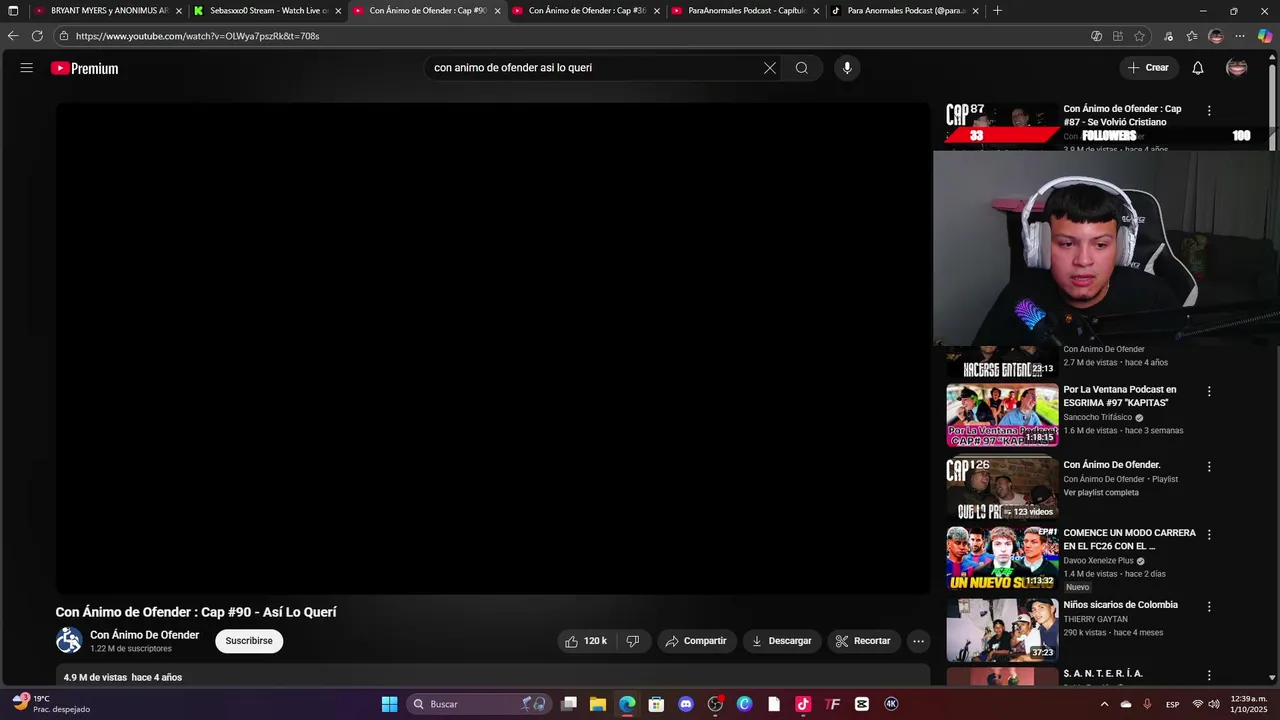This screenshot has height=720, width=1280.
Task: Open Davoo Xeneize Plus channel name
Action: coord(1098,561)
